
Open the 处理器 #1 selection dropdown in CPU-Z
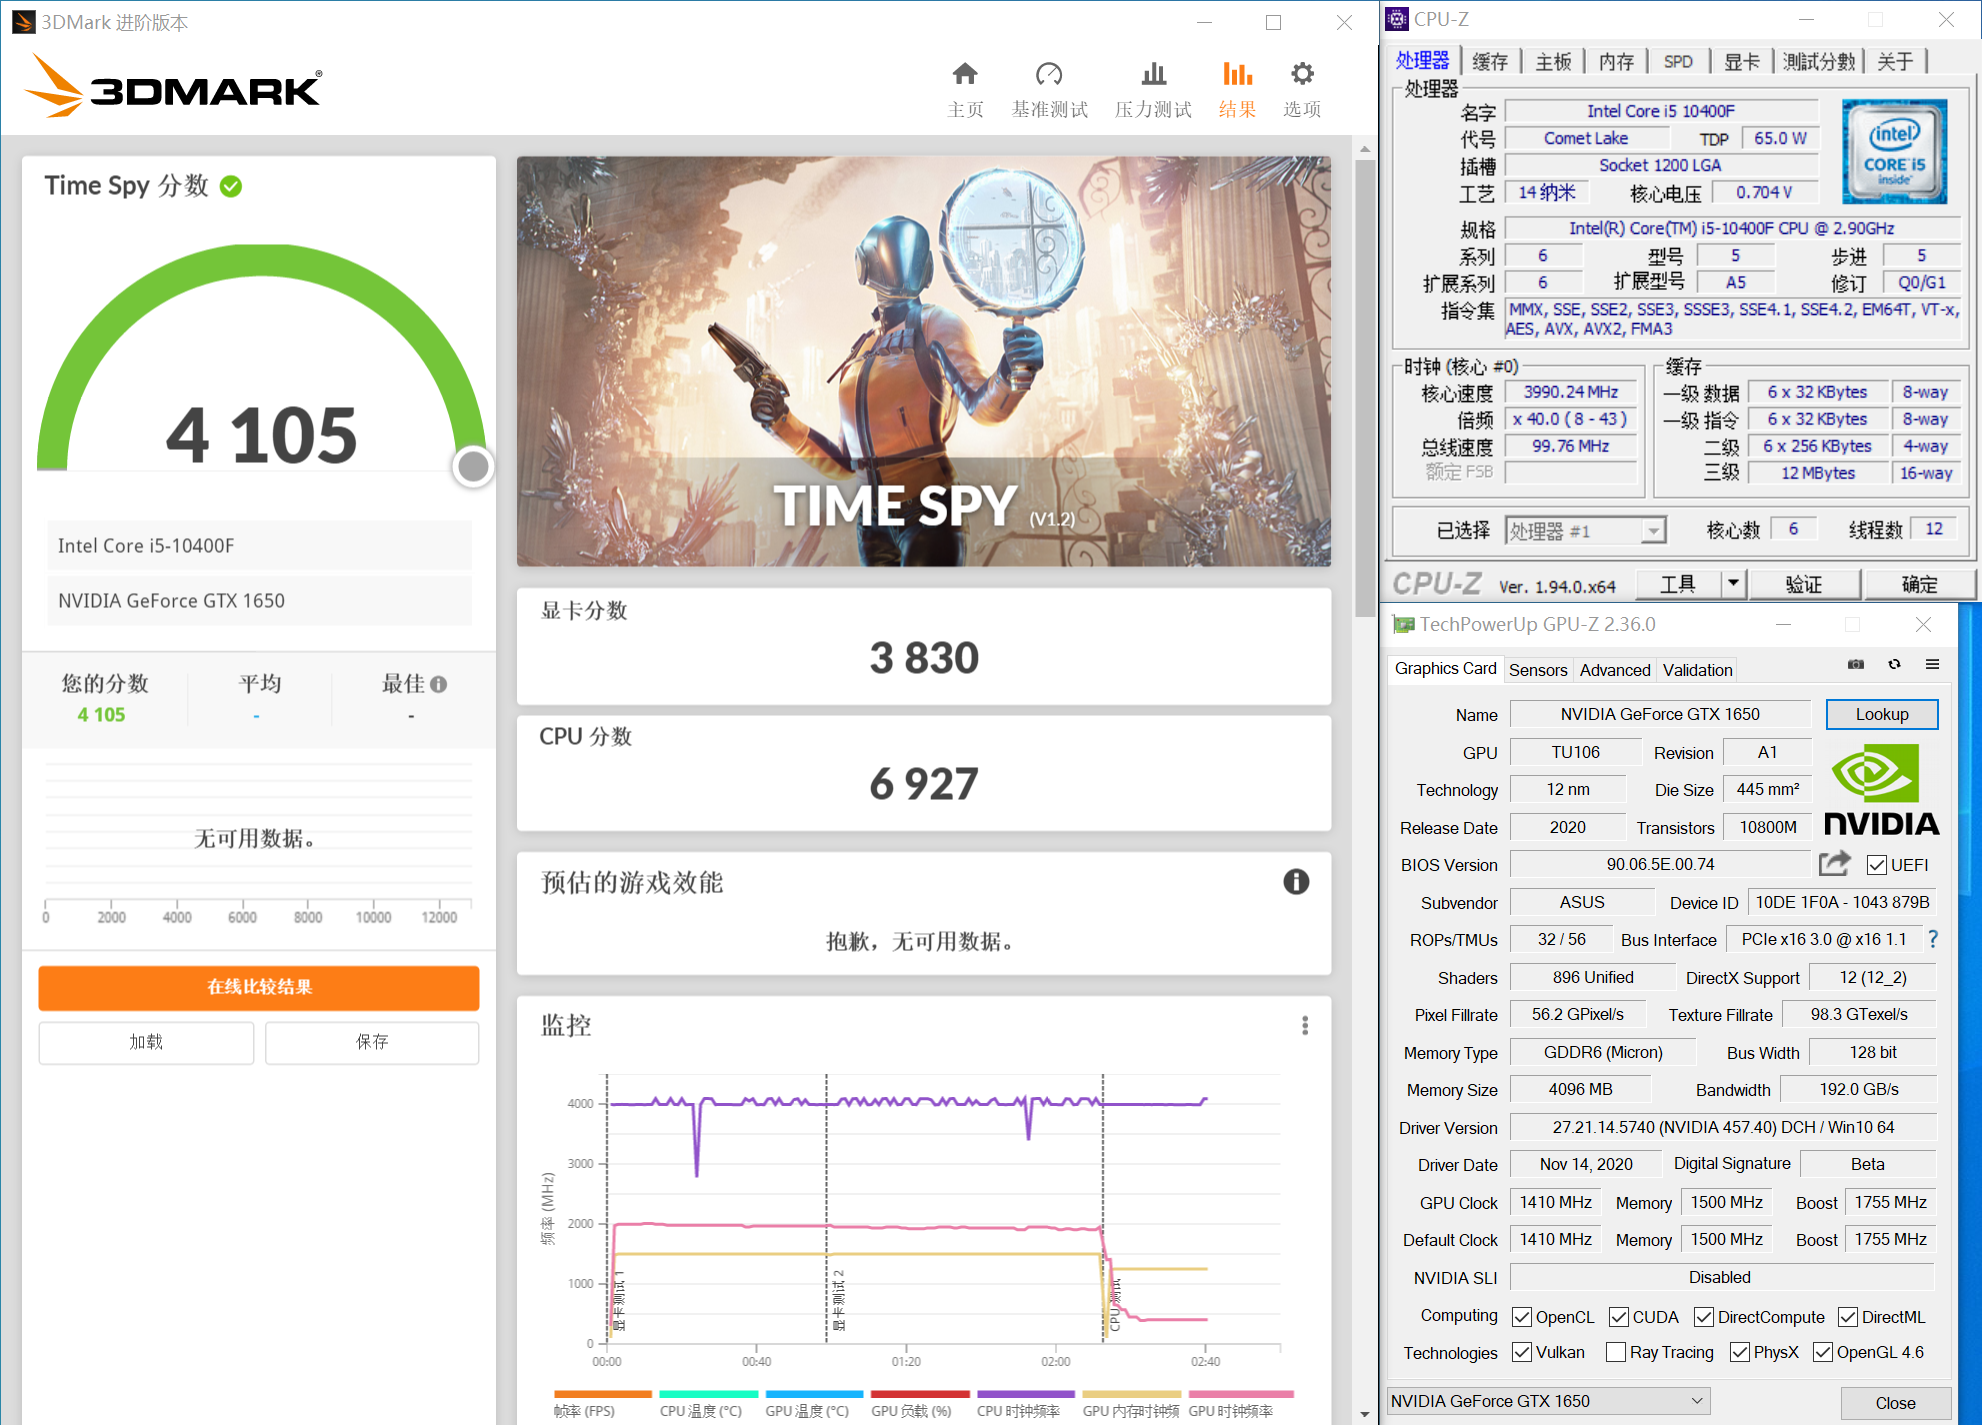(1586, 530)
